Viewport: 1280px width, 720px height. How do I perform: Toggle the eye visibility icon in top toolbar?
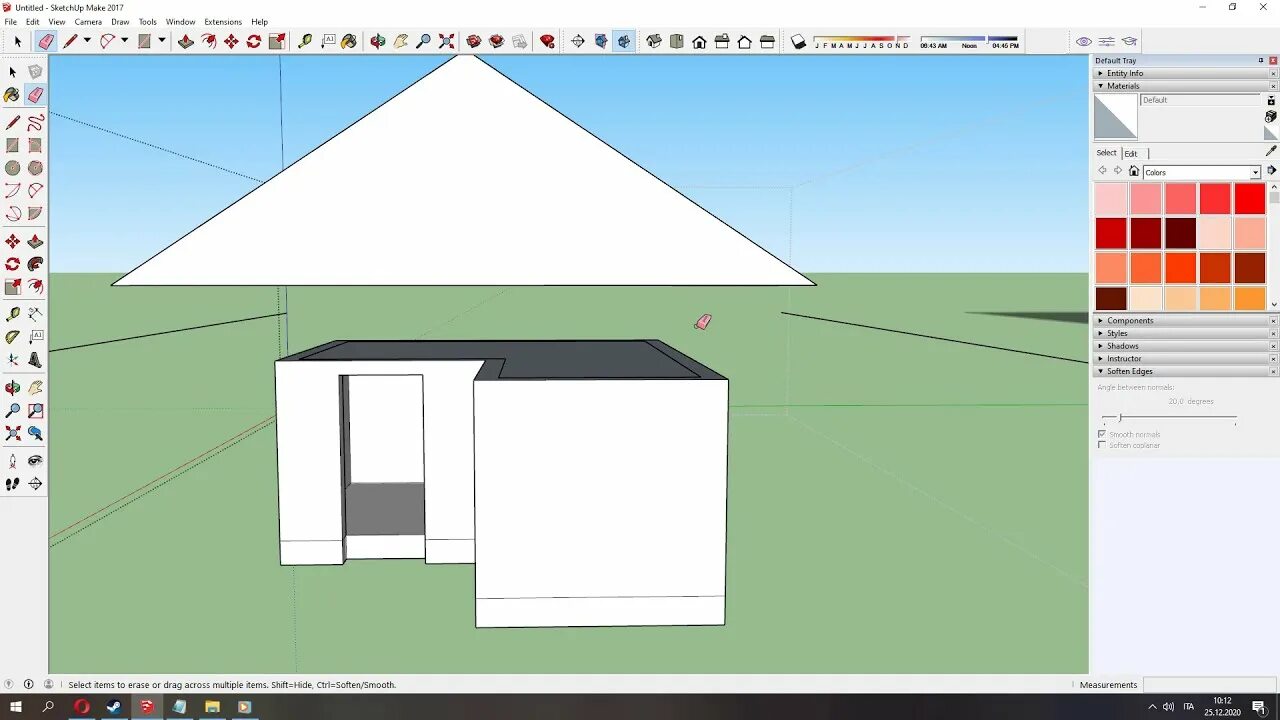(1084, 41)
